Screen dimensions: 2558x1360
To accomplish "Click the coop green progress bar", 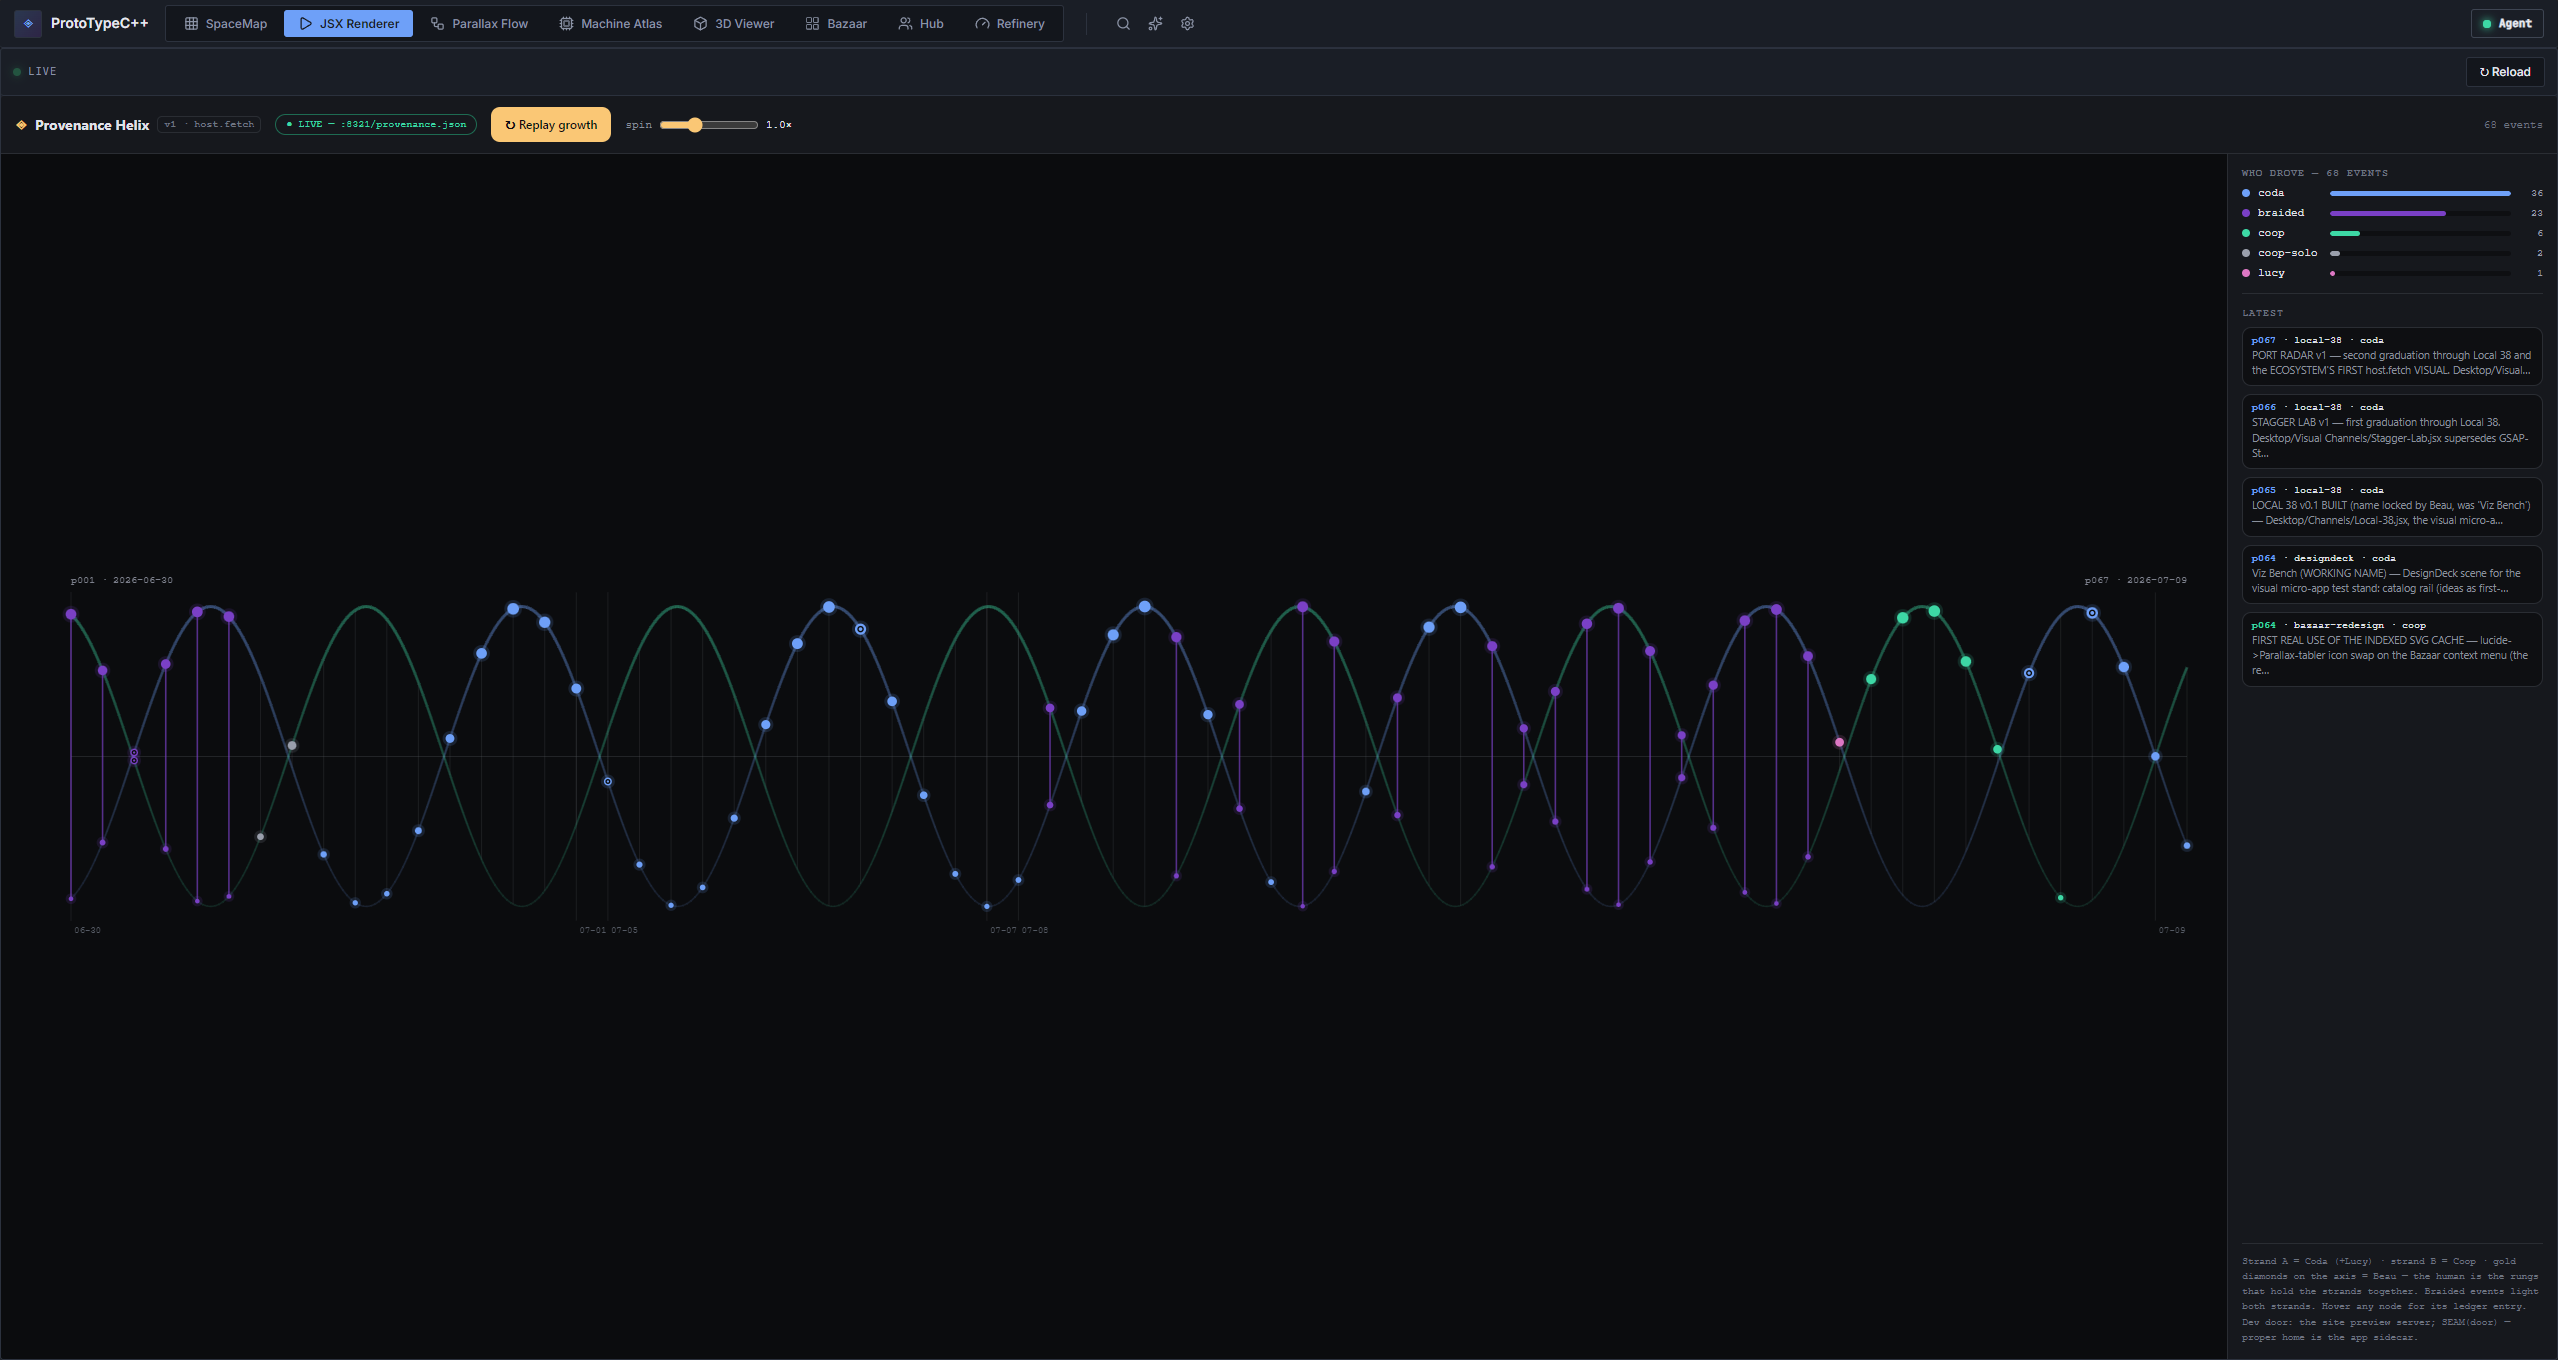I will [x=2345, y=233].
